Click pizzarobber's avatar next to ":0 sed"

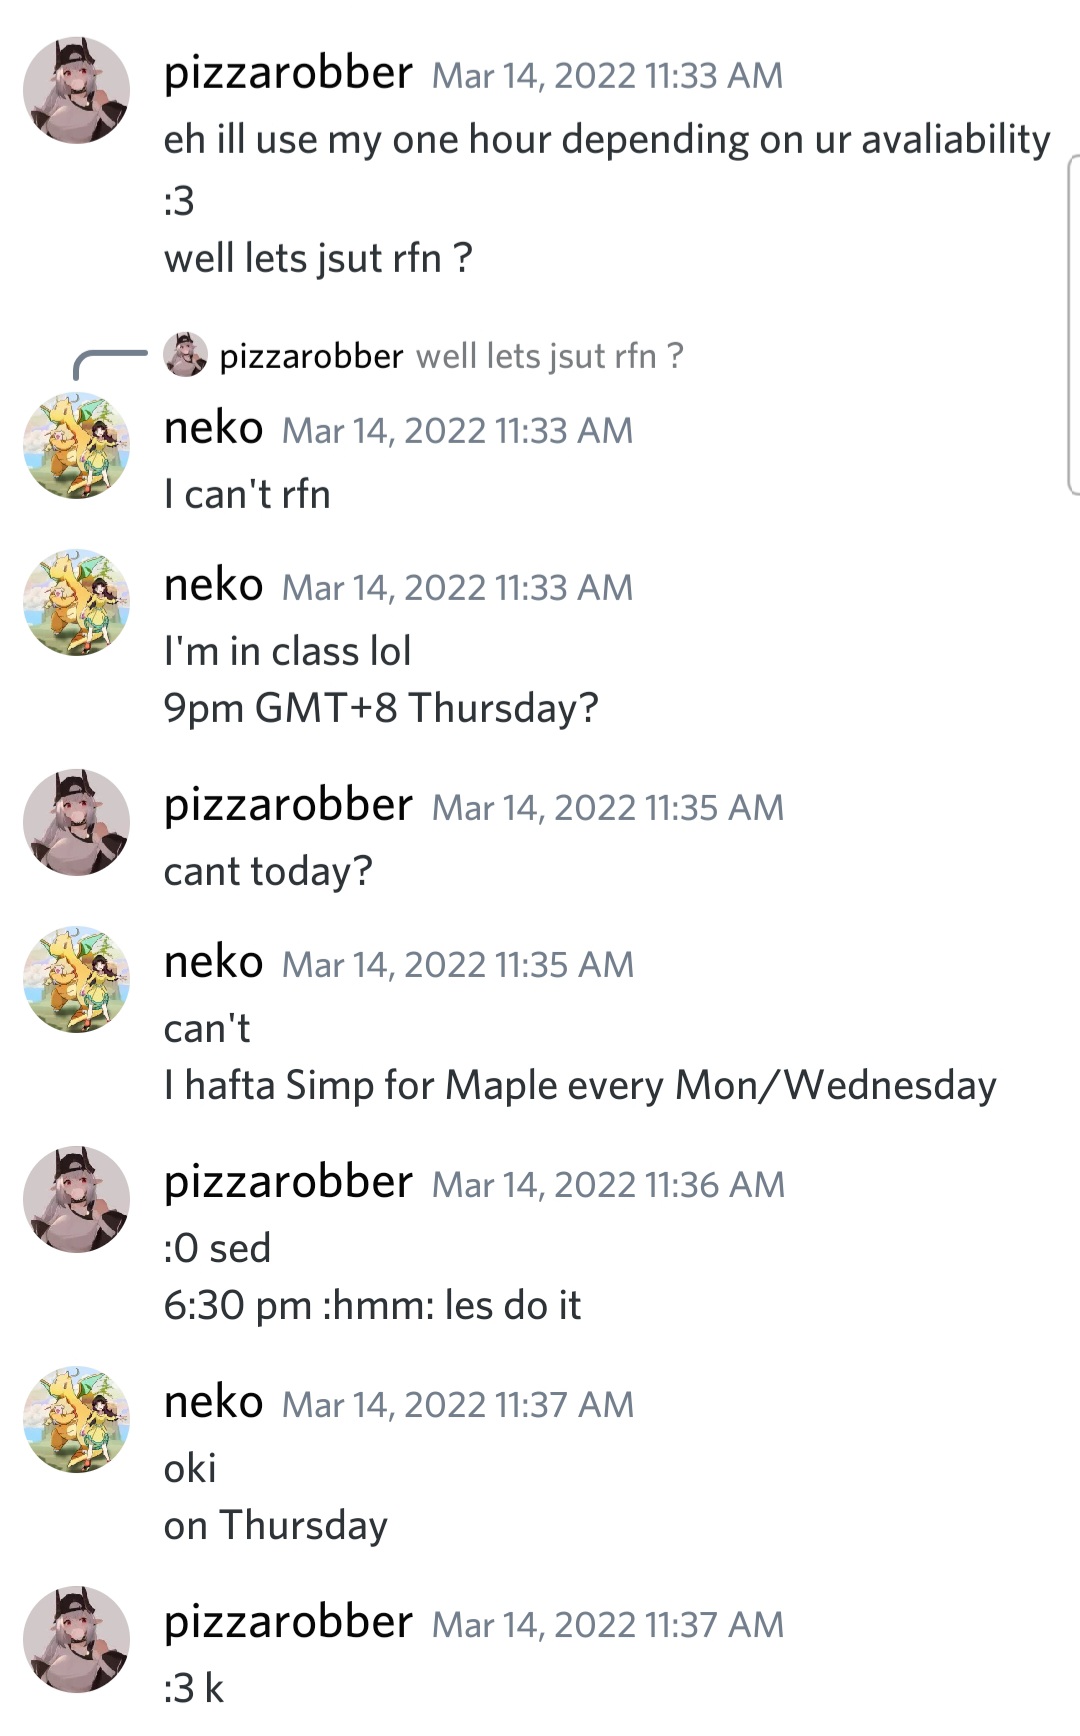(x=77, y=1200)
